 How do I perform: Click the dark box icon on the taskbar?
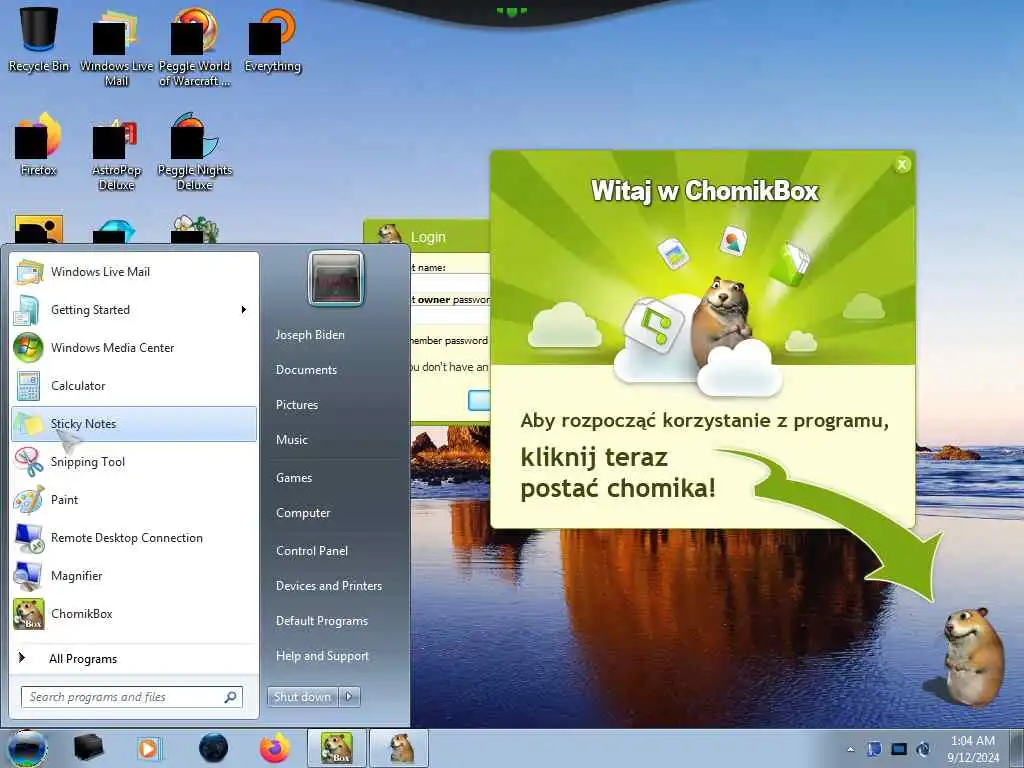88,748
